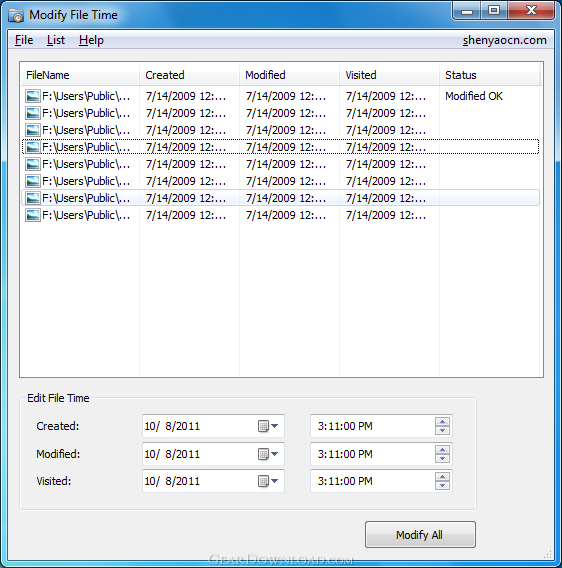Click the Modified date input field

point(199,454)
